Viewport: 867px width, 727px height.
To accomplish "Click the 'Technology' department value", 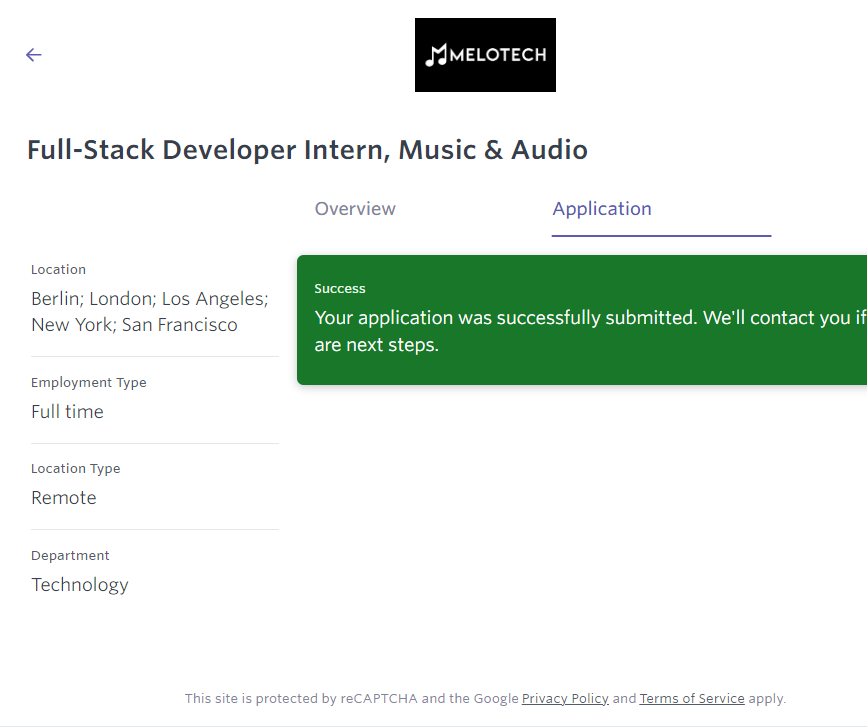I will (x=80, y=585).
